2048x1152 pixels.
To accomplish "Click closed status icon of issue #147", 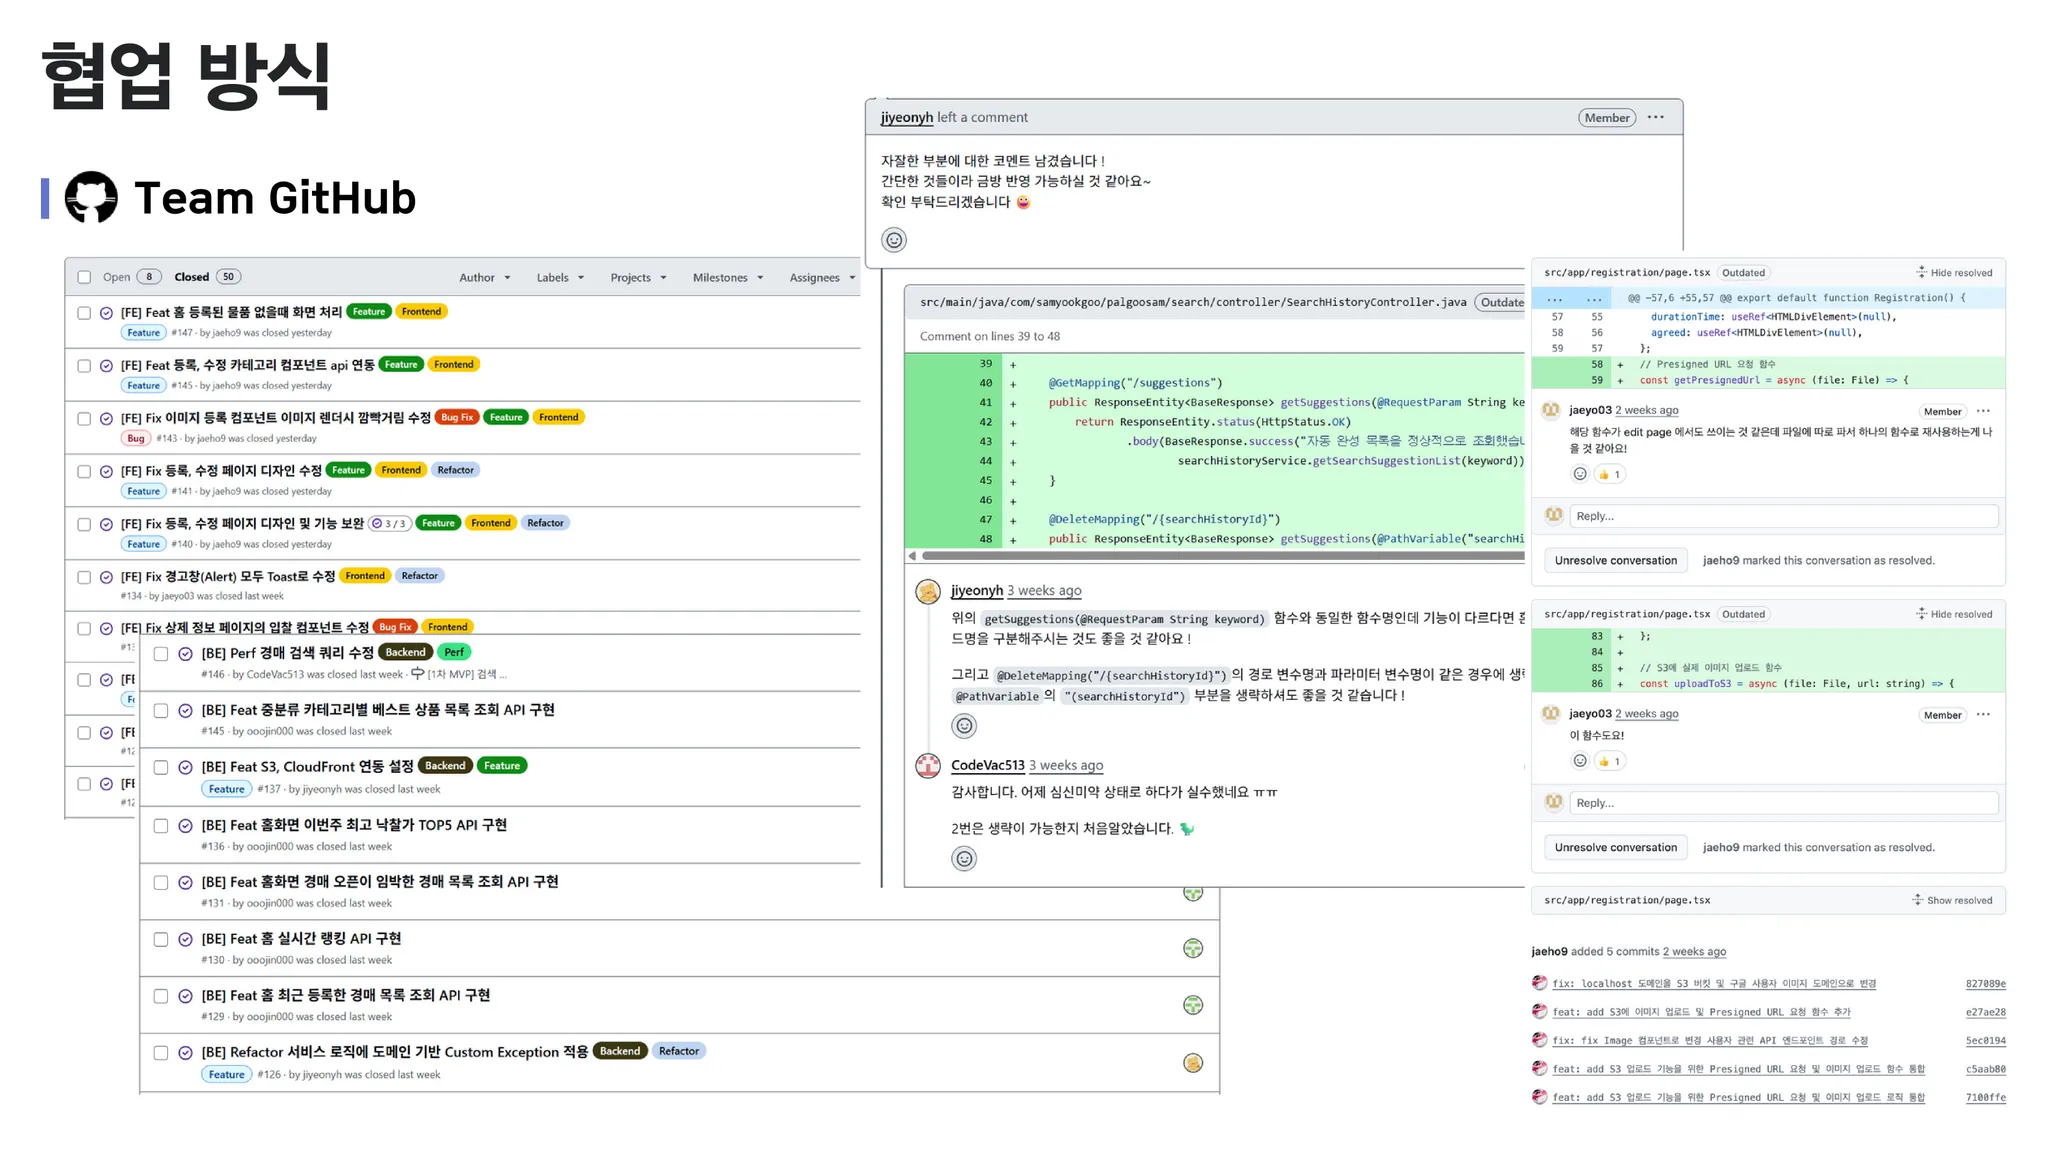I will (106, 313).
